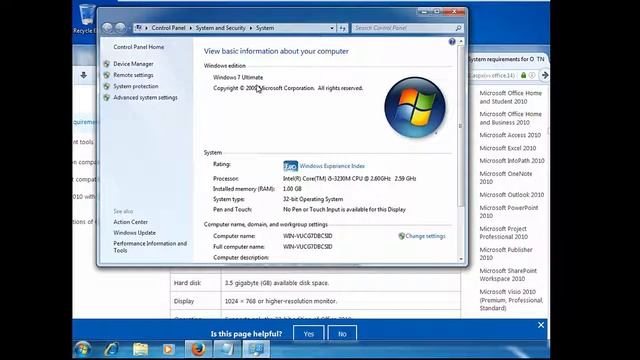
Task: Open Microsoft Project Professional 2010 link
Action: [x=503, y=233]
